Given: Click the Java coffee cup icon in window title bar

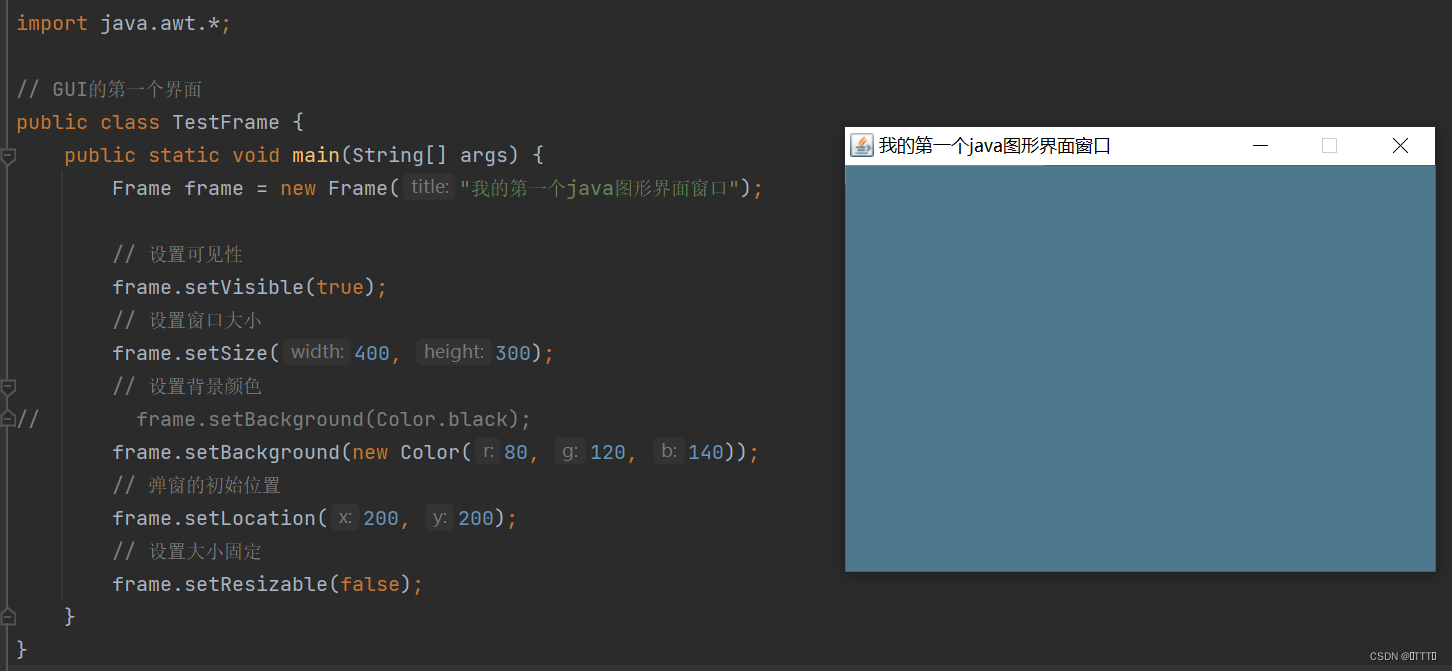Looking at the screenshot, I should tap(861, 145).
